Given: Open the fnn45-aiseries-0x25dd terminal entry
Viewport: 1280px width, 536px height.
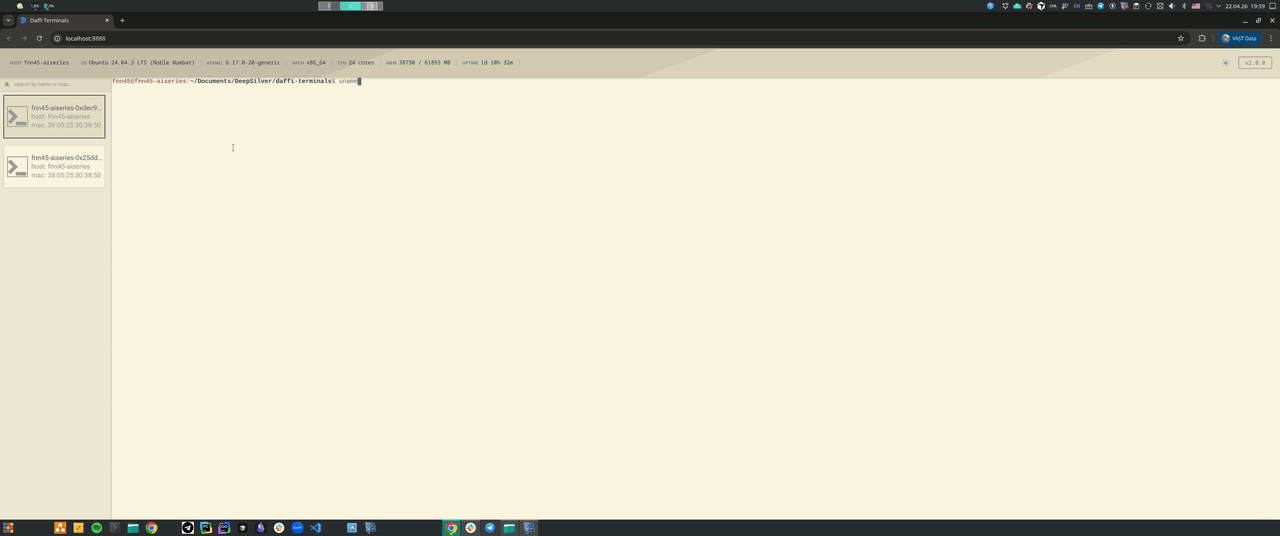Looking at the screenshot, I should click(54, 167).
